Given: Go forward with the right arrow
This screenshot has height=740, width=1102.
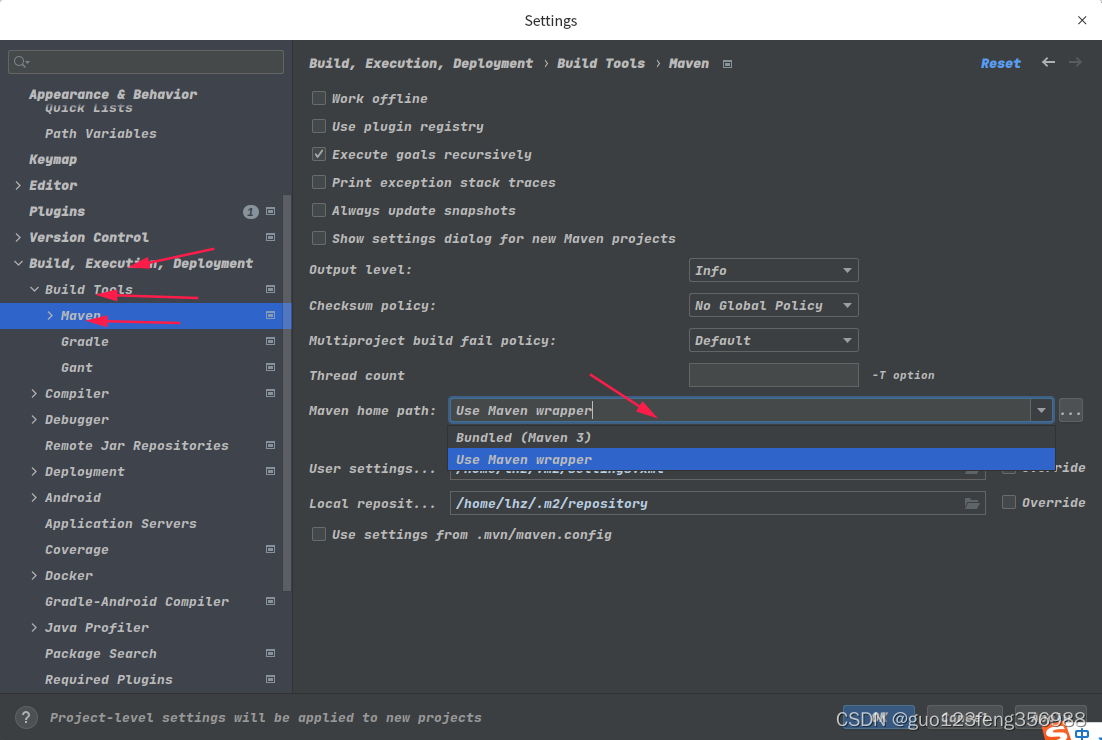Looking at the screenshot, I should 1075,63.
